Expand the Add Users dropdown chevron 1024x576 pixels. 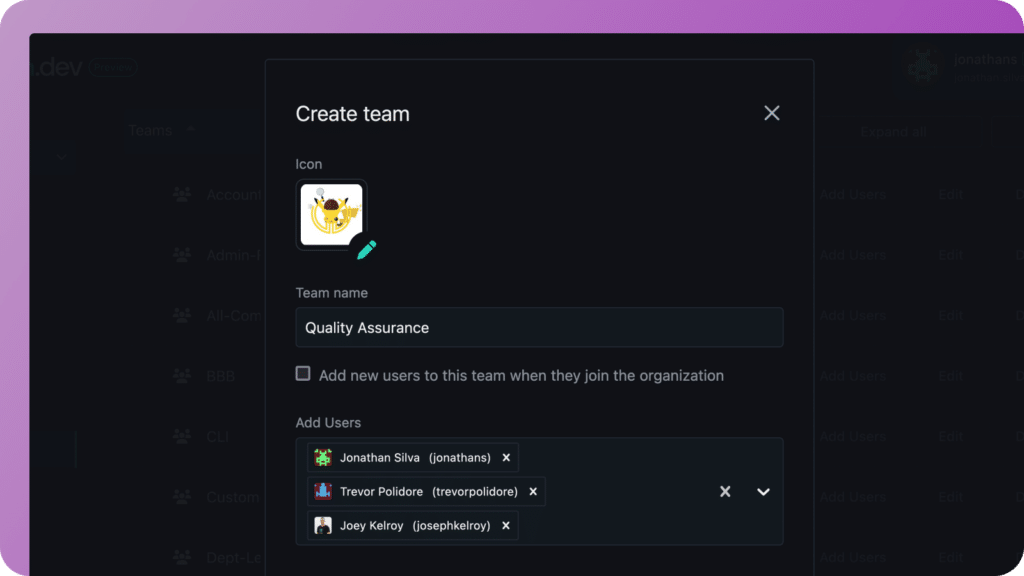[763, 492]
